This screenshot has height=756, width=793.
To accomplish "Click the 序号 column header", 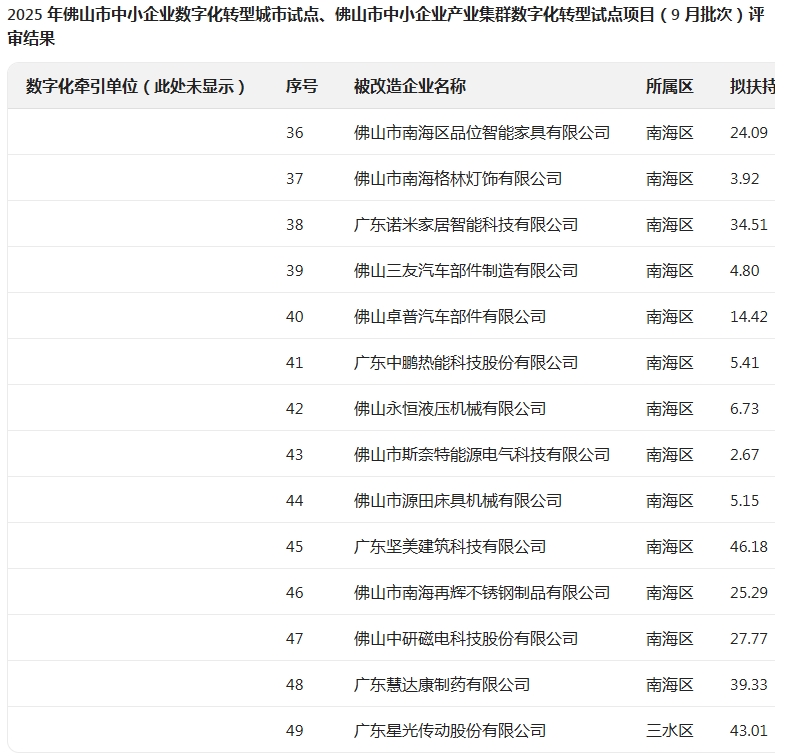I will click(301, 87).
